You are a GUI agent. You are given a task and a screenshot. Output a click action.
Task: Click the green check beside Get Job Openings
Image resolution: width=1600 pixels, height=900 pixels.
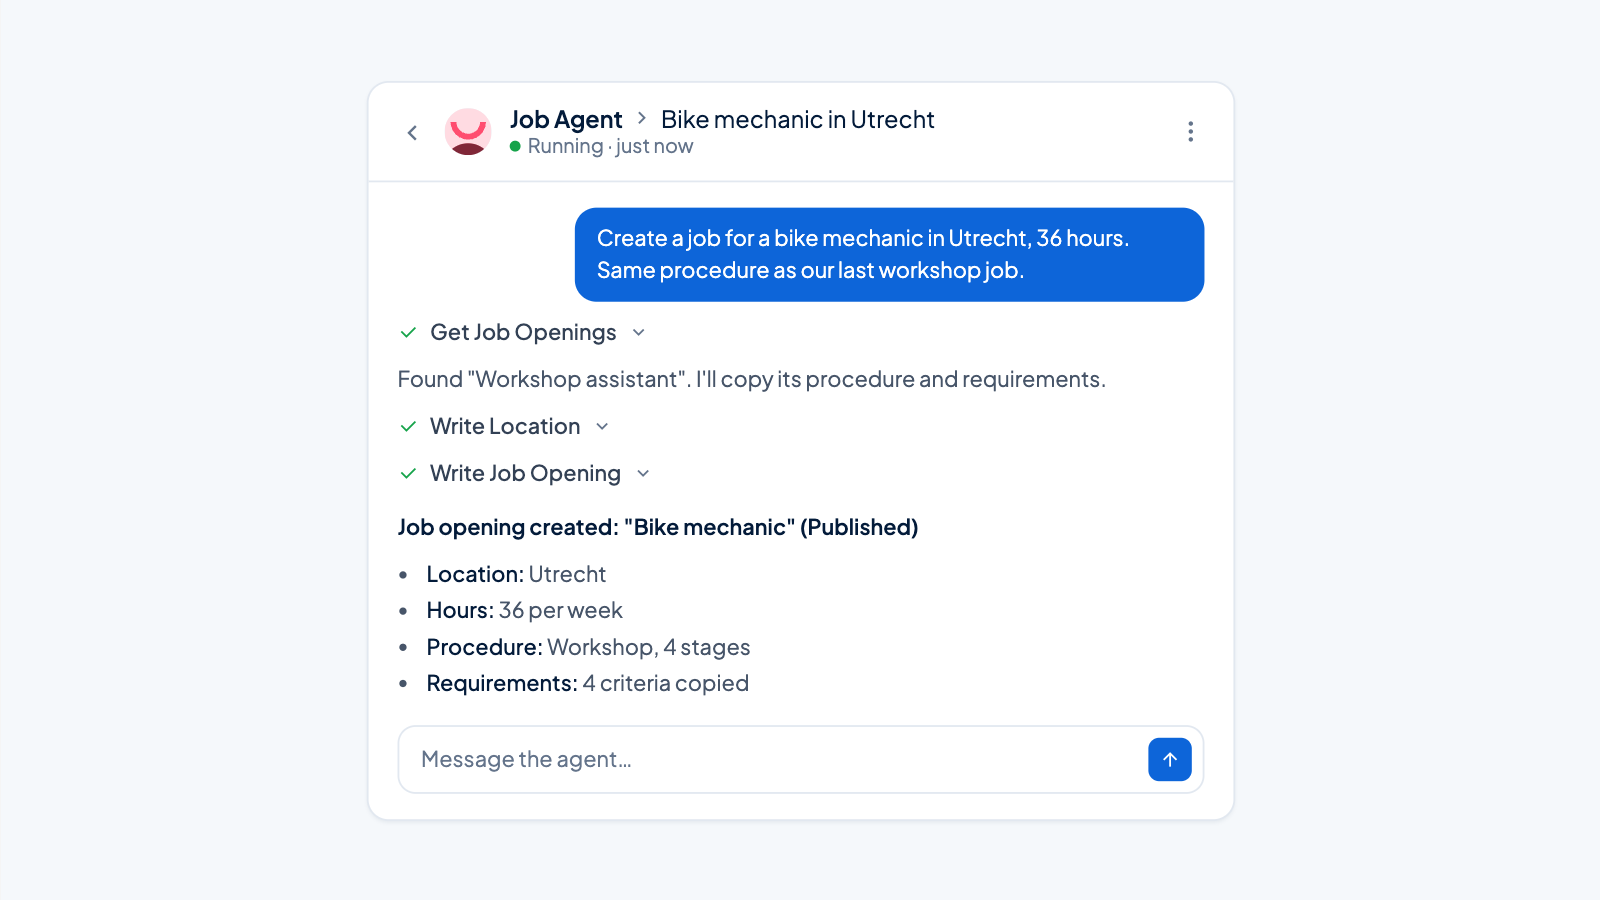click(x=408, y=333)
